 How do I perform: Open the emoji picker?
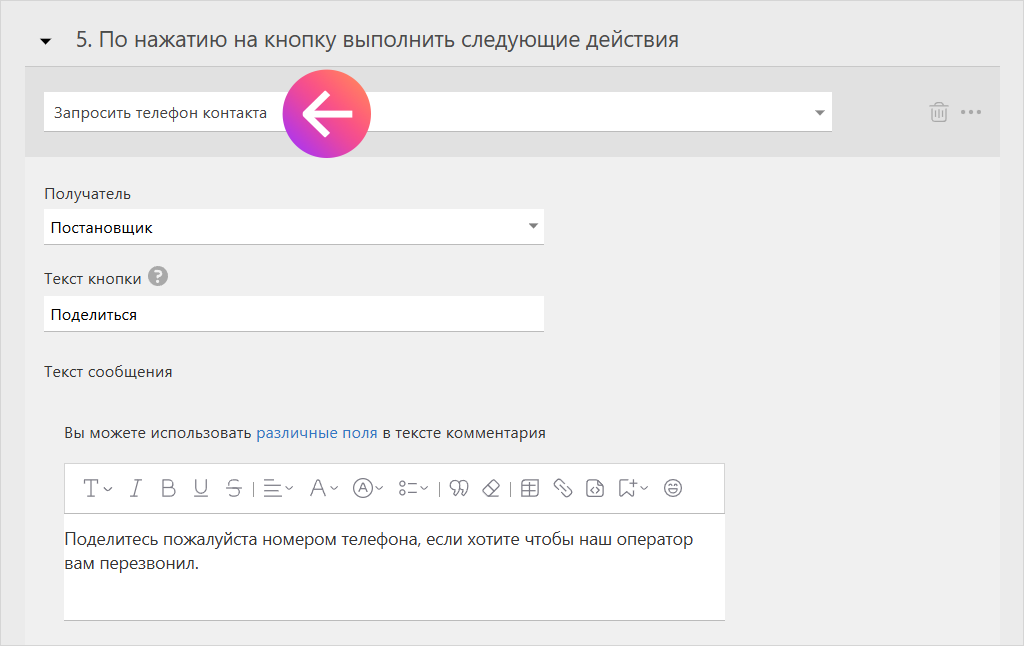(x=674, y=488)
